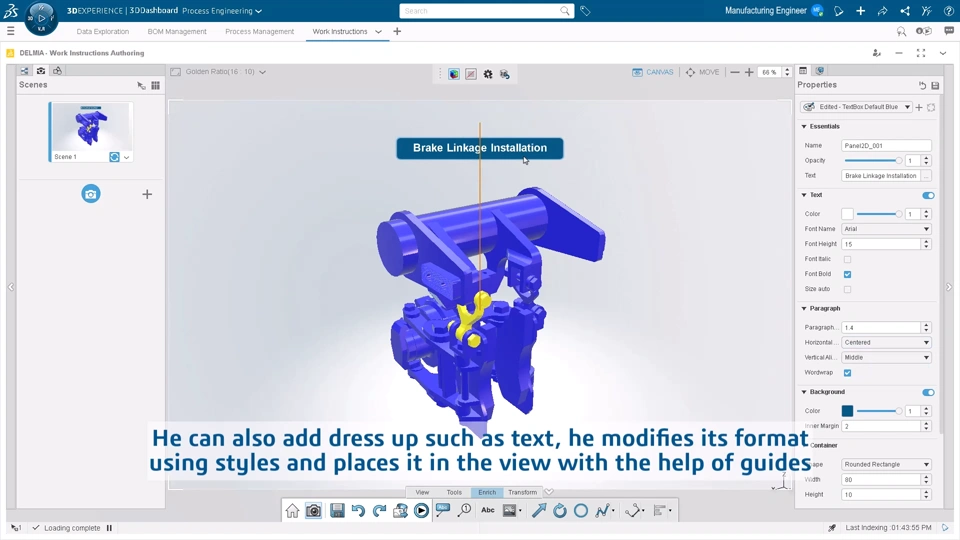Click the Play button in bottom toolbar
Screen dimensions: 960x540
[421, 511]
